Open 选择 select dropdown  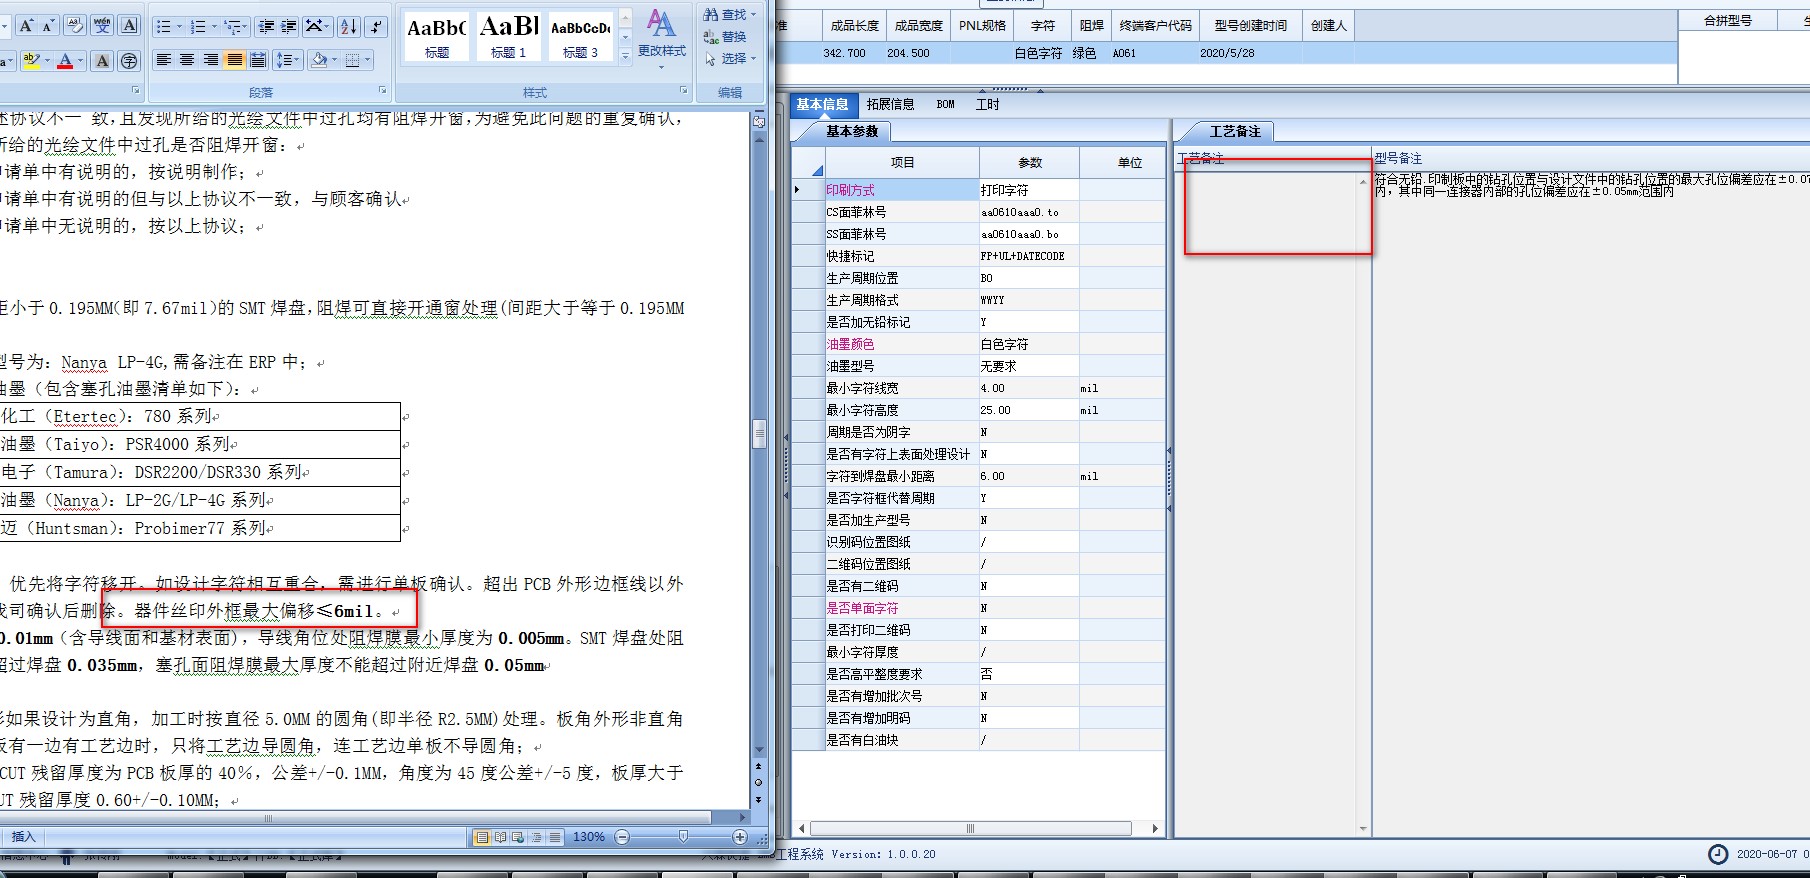(x=732, y=59)
